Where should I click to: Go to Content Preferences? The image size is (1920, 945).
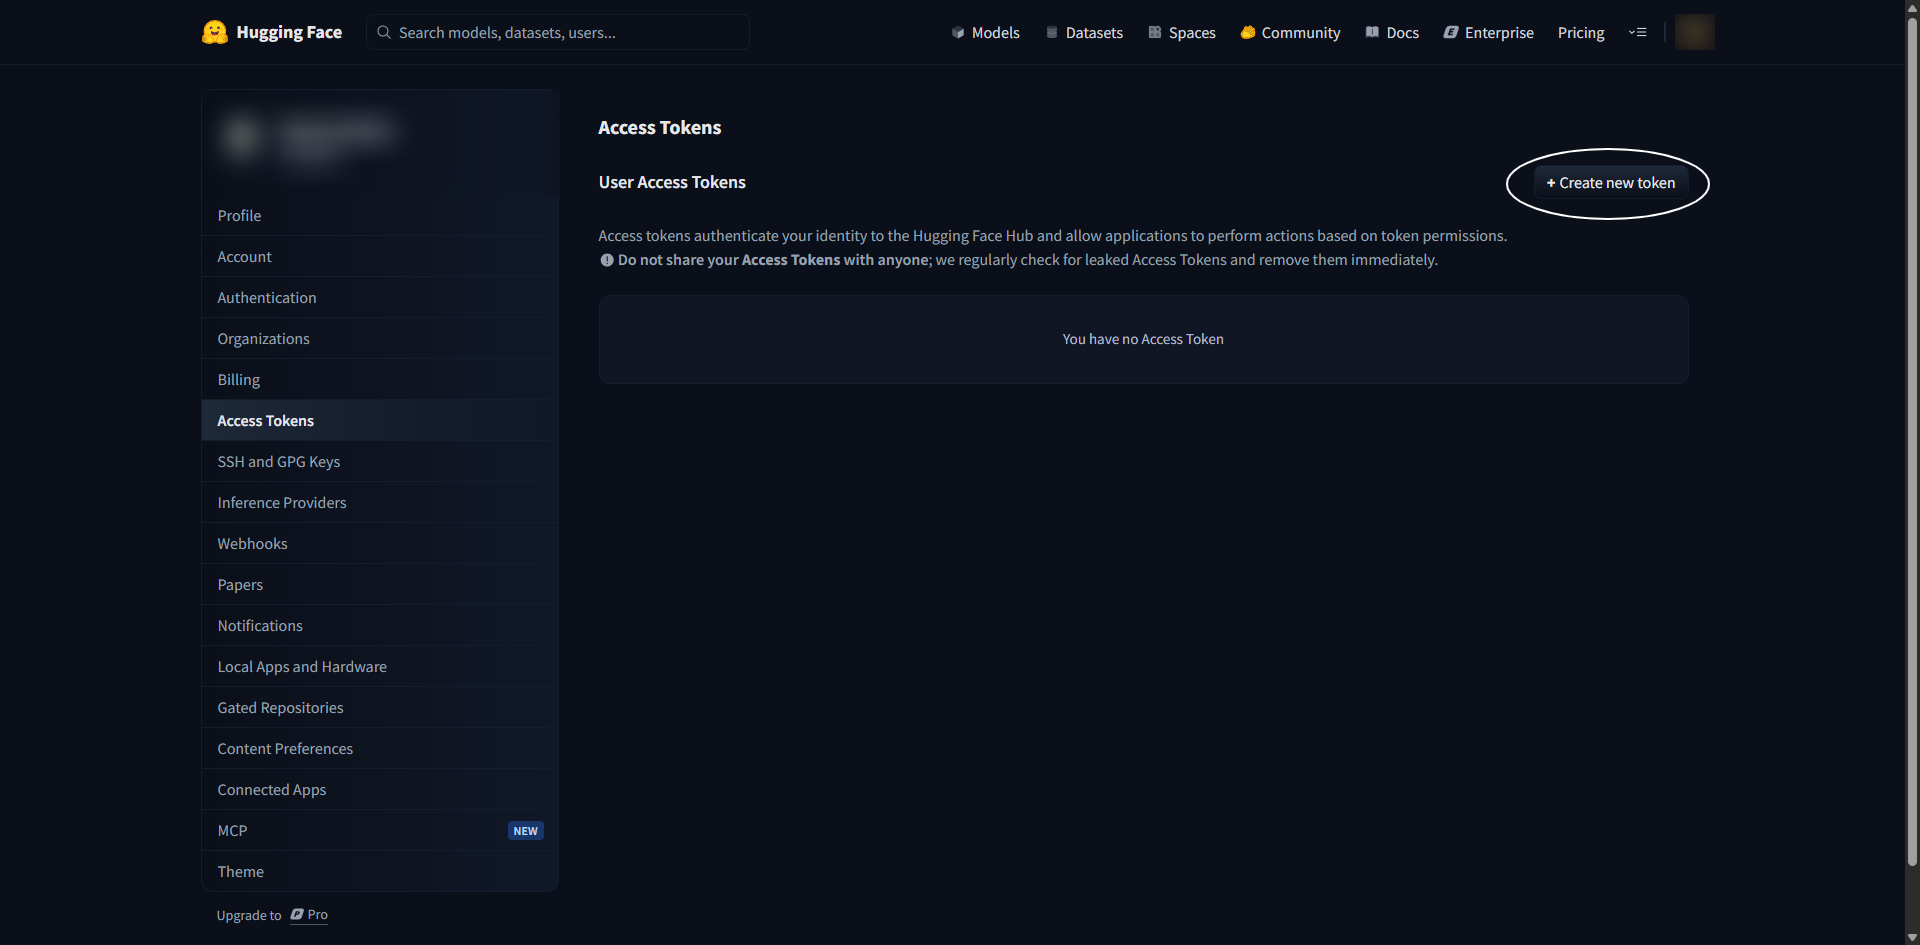[380, 748]
